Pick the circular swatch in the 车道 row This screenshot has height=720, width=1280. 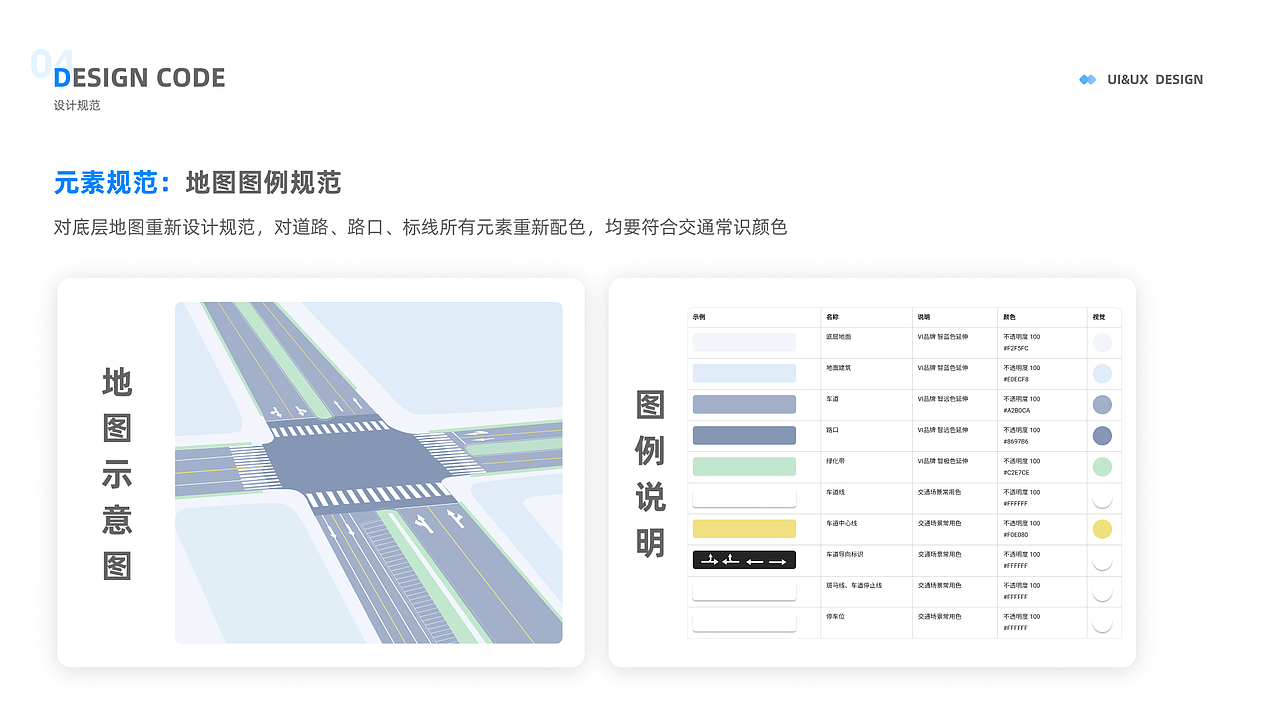point(1102,405)
